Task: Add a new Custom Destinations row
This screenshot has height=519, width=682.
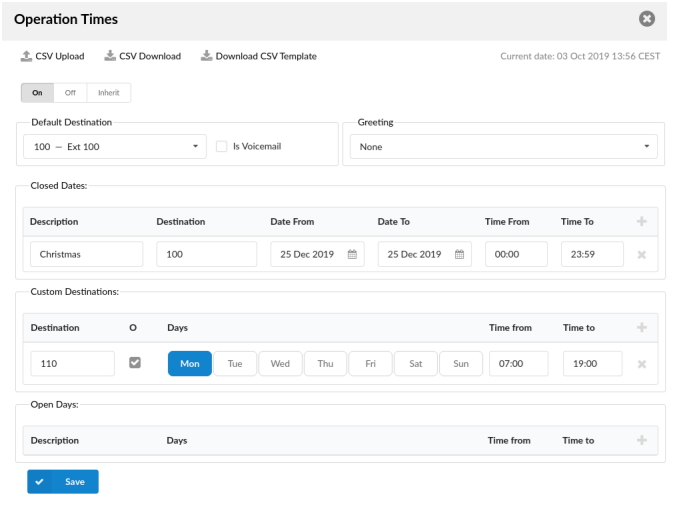Action: pos(641,327)
